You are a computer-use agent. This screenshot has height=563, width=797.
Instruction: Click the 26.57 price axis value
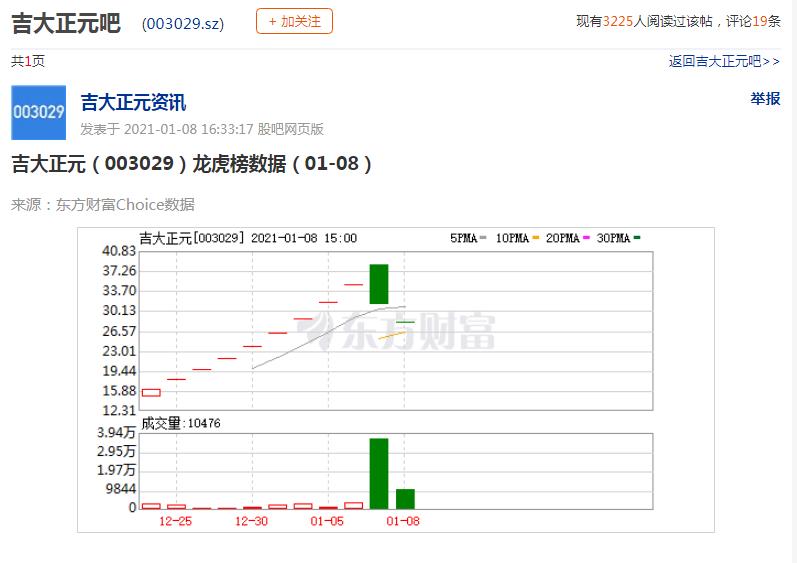[x=119, y=331]
